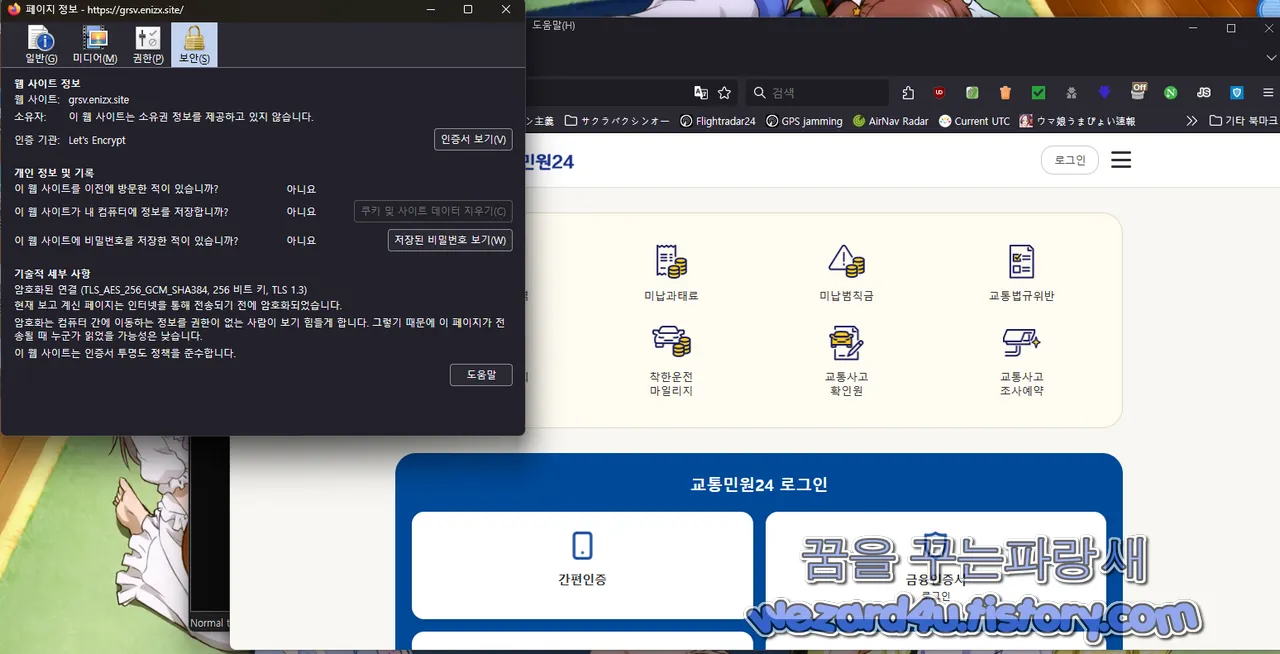Open the Current UTC bookmark
The height and width of the screenshot is (654, 1280).
(x=974, y=121)
